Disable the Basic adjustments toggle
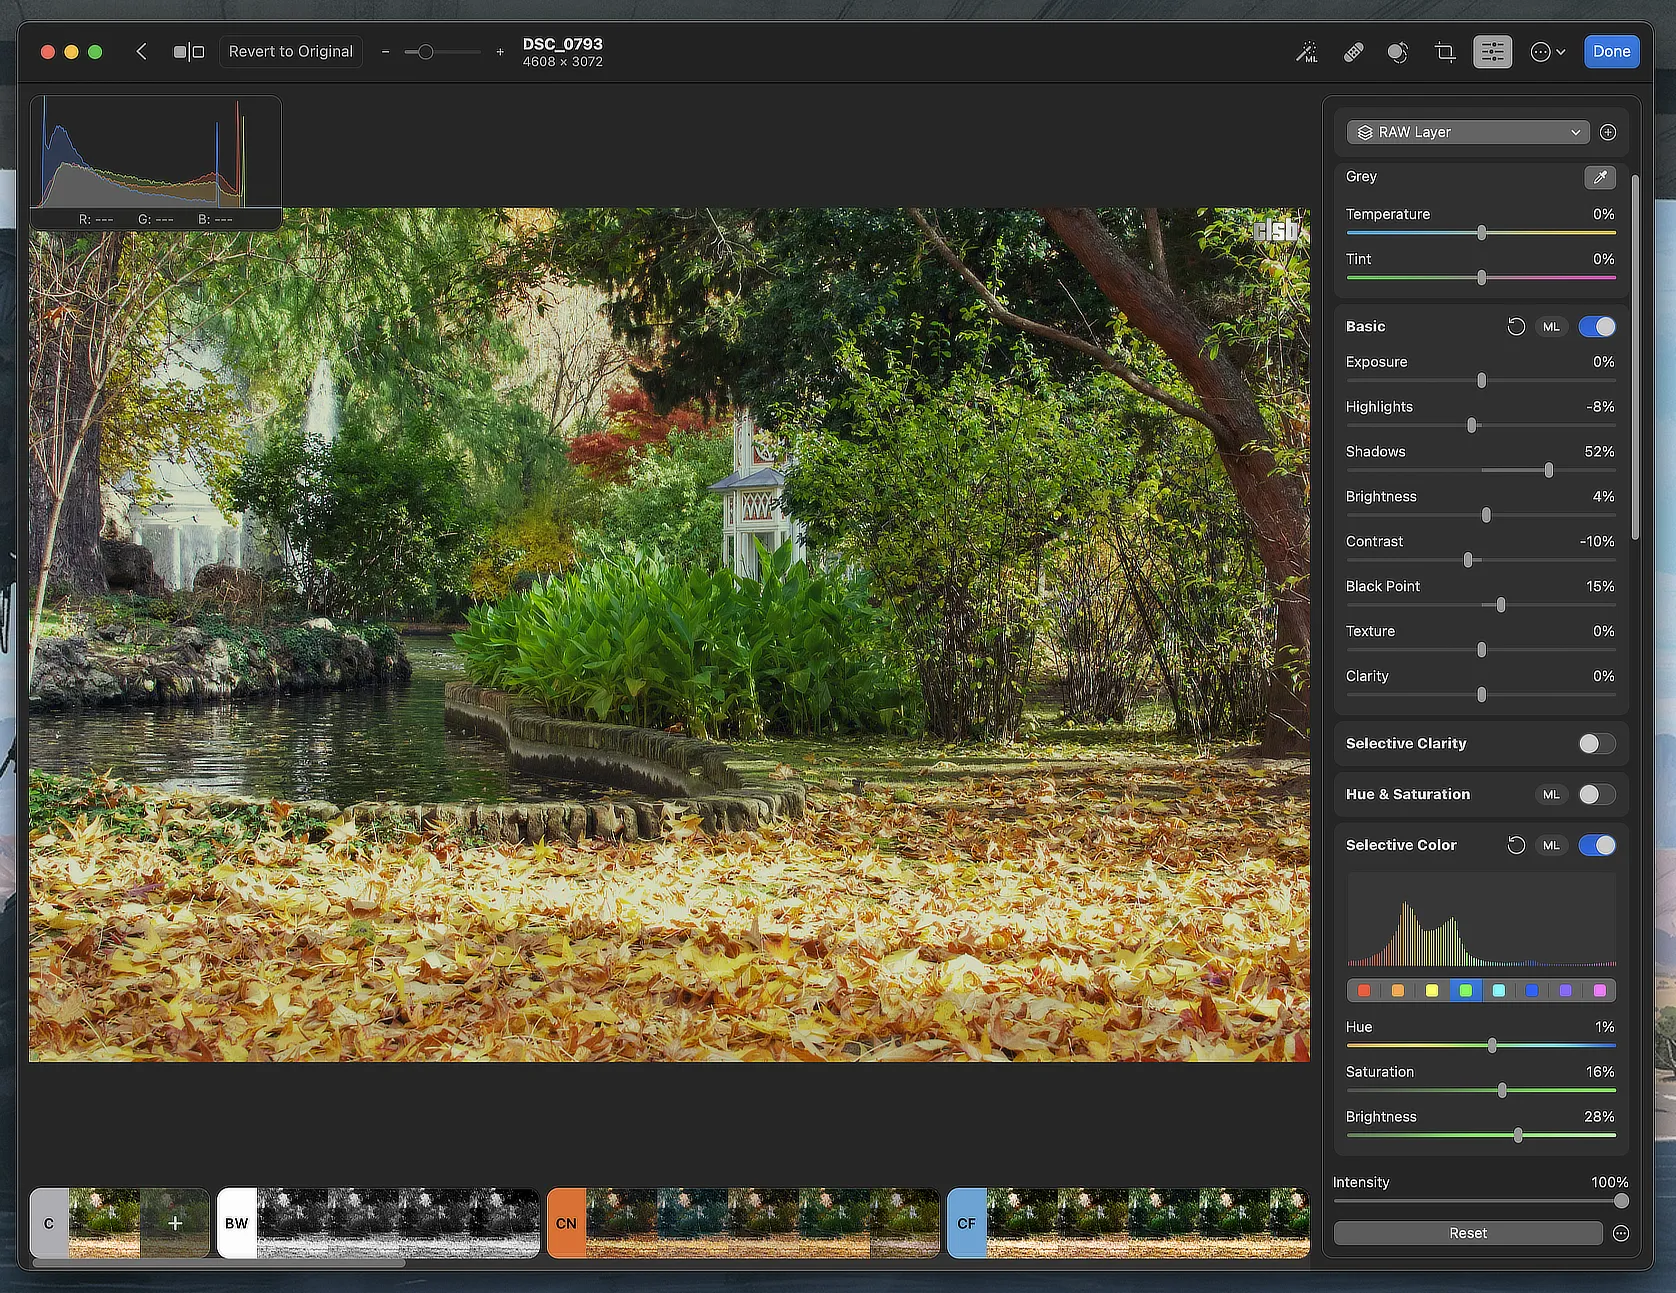This screenshot has width=1676, height=1293. tap(1596, 327)
